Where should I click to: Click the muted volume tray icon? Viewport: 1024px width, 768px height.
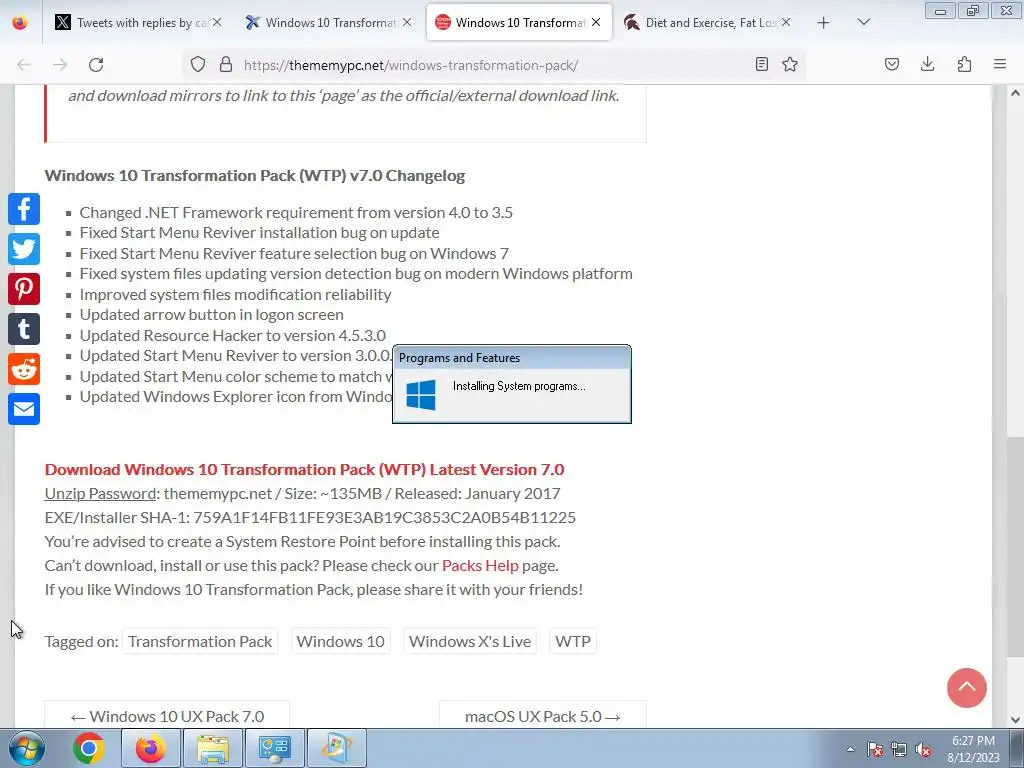[x=923, y=750]
